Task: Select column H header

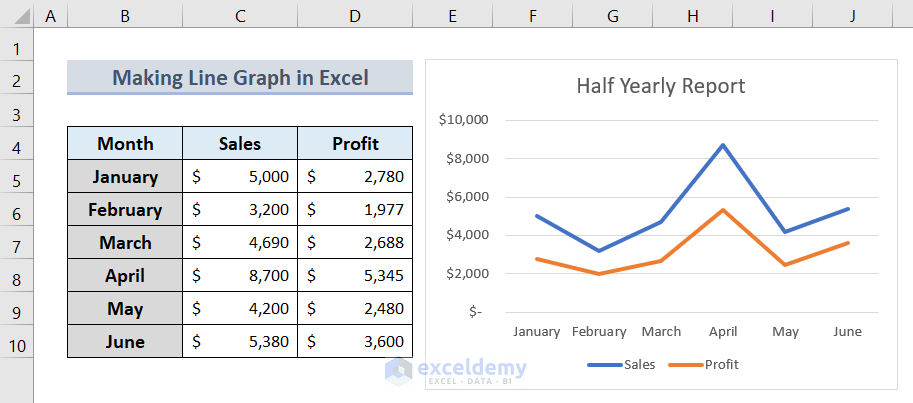Action: [692, 17]
